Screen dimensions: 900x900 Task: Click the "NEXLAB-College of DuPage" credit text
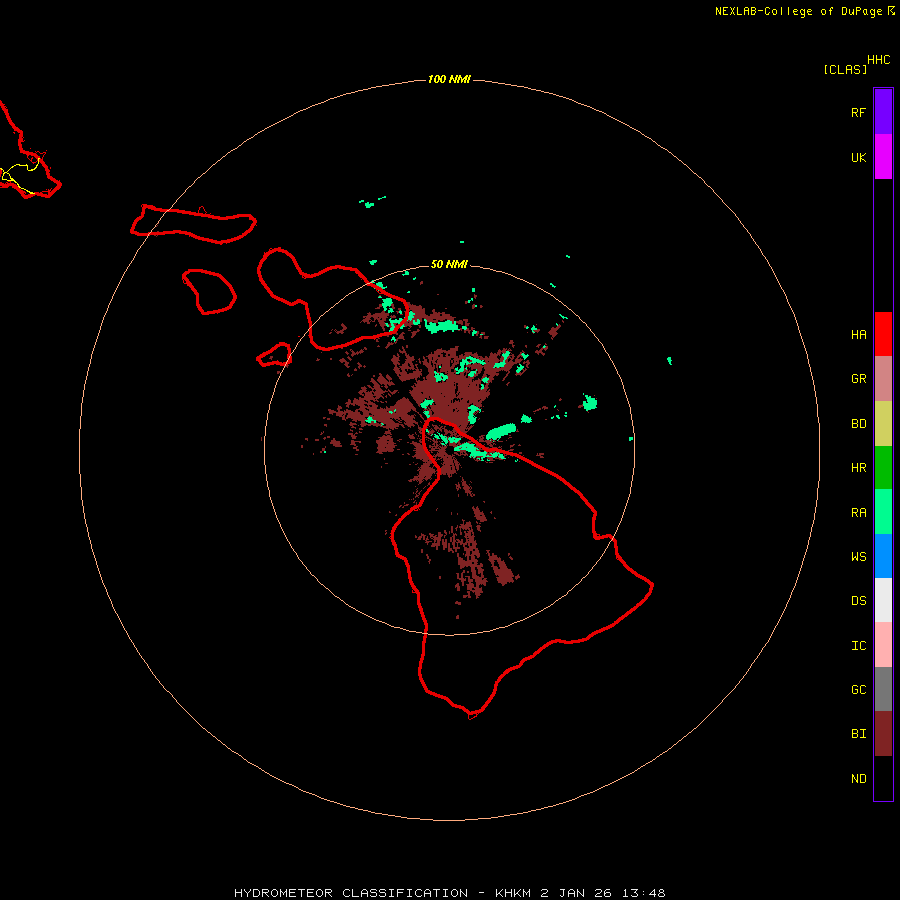click(x=798, y=11)
